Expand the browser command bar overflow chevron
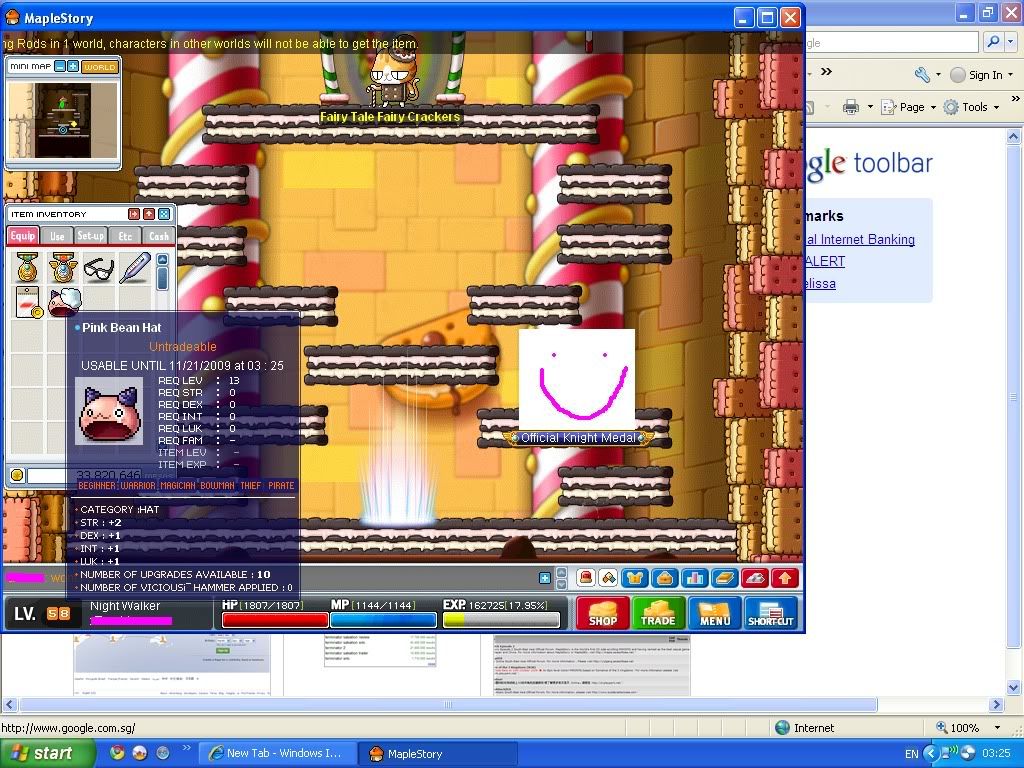Screen dimensions: 1024x768 click(x=1016, y=99)
